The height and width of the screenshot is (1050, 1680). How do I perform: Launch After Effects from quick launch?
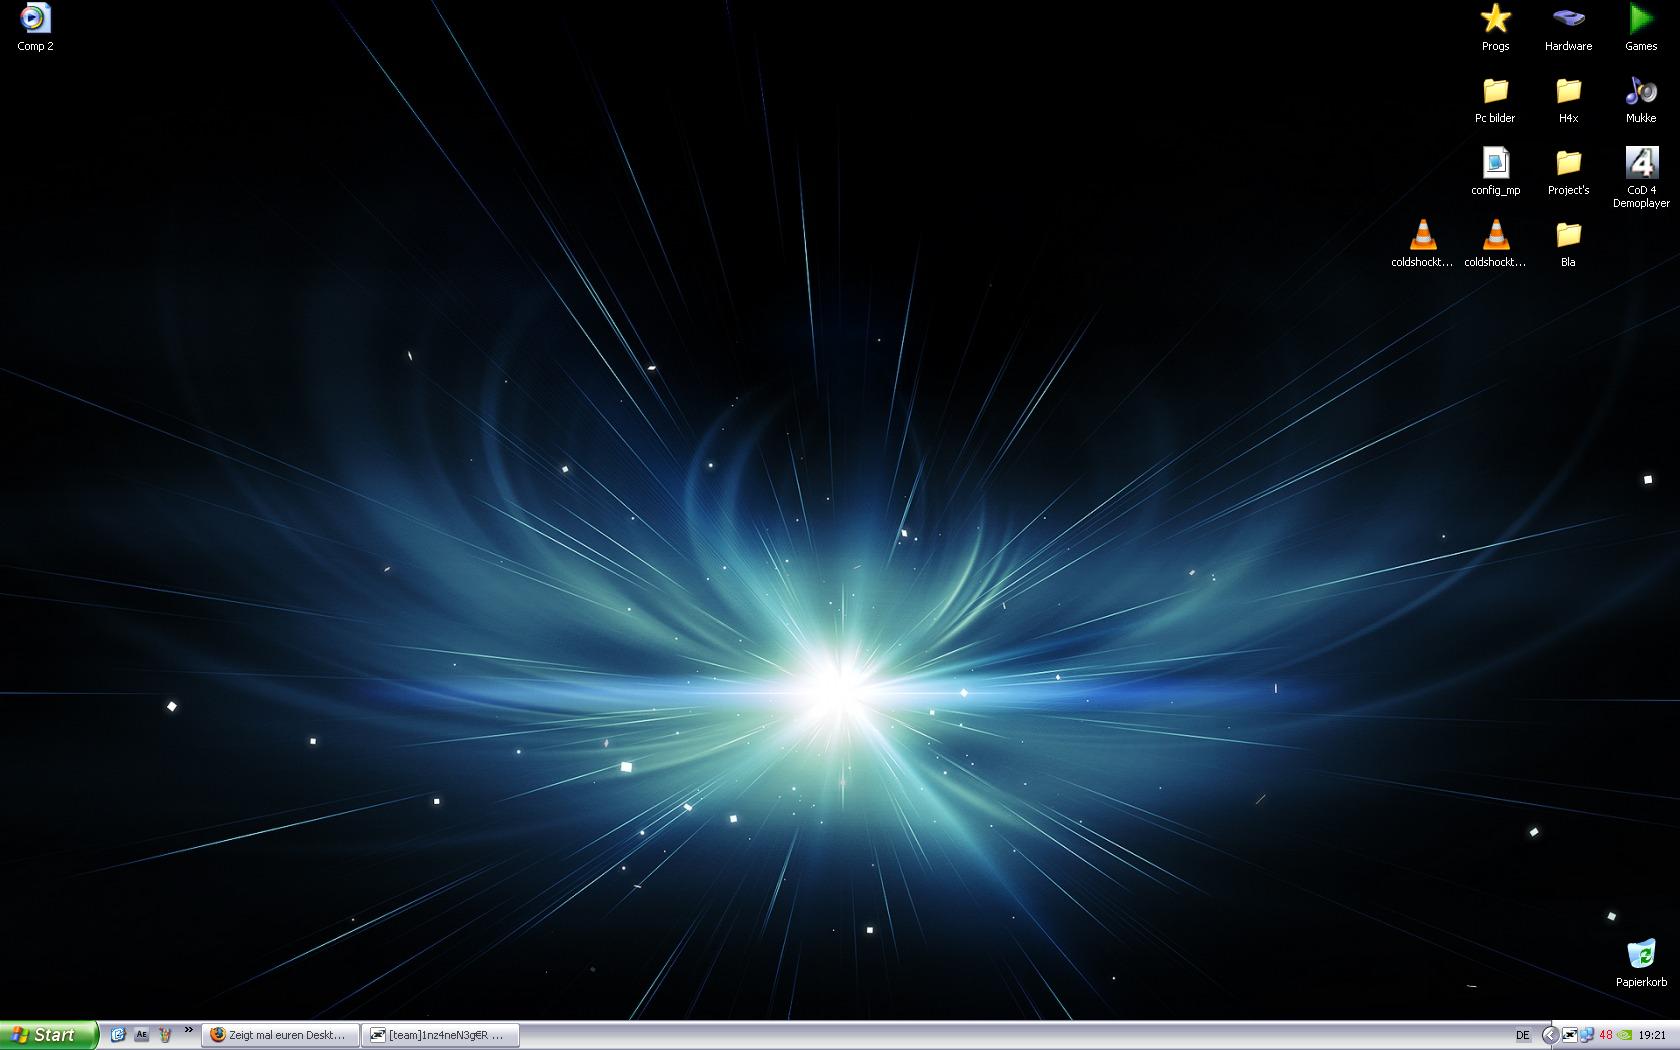141,1035
